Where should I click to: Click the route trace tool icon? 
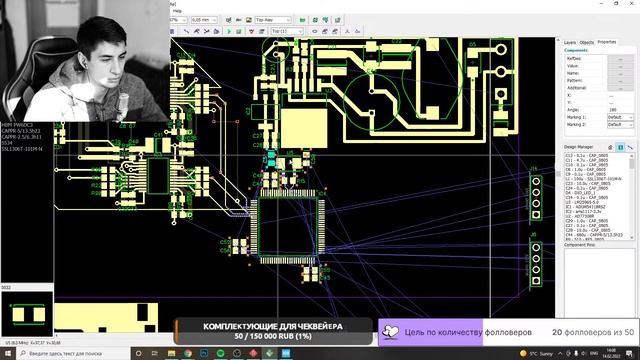pyautogui.click(x=187, y=31)
